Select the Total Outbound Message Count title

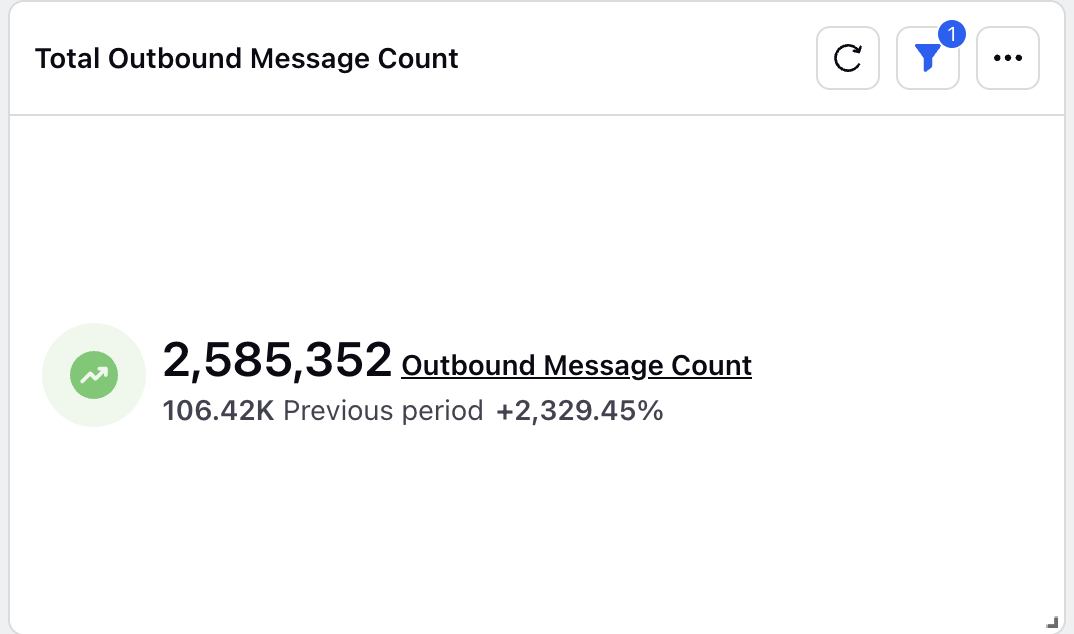[x=247, y=58]
